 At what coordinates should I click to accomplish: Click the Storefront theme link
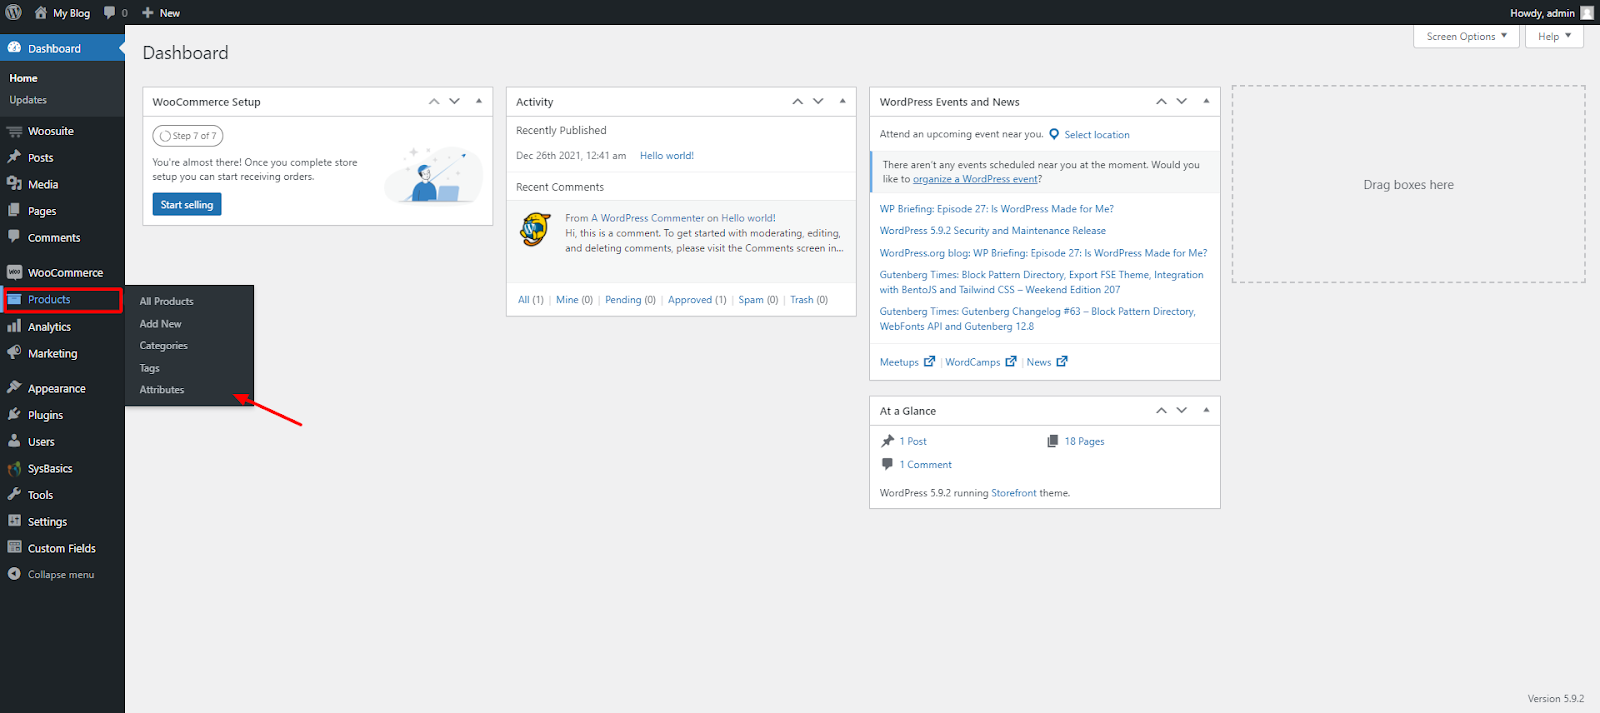click(1014, 493)
